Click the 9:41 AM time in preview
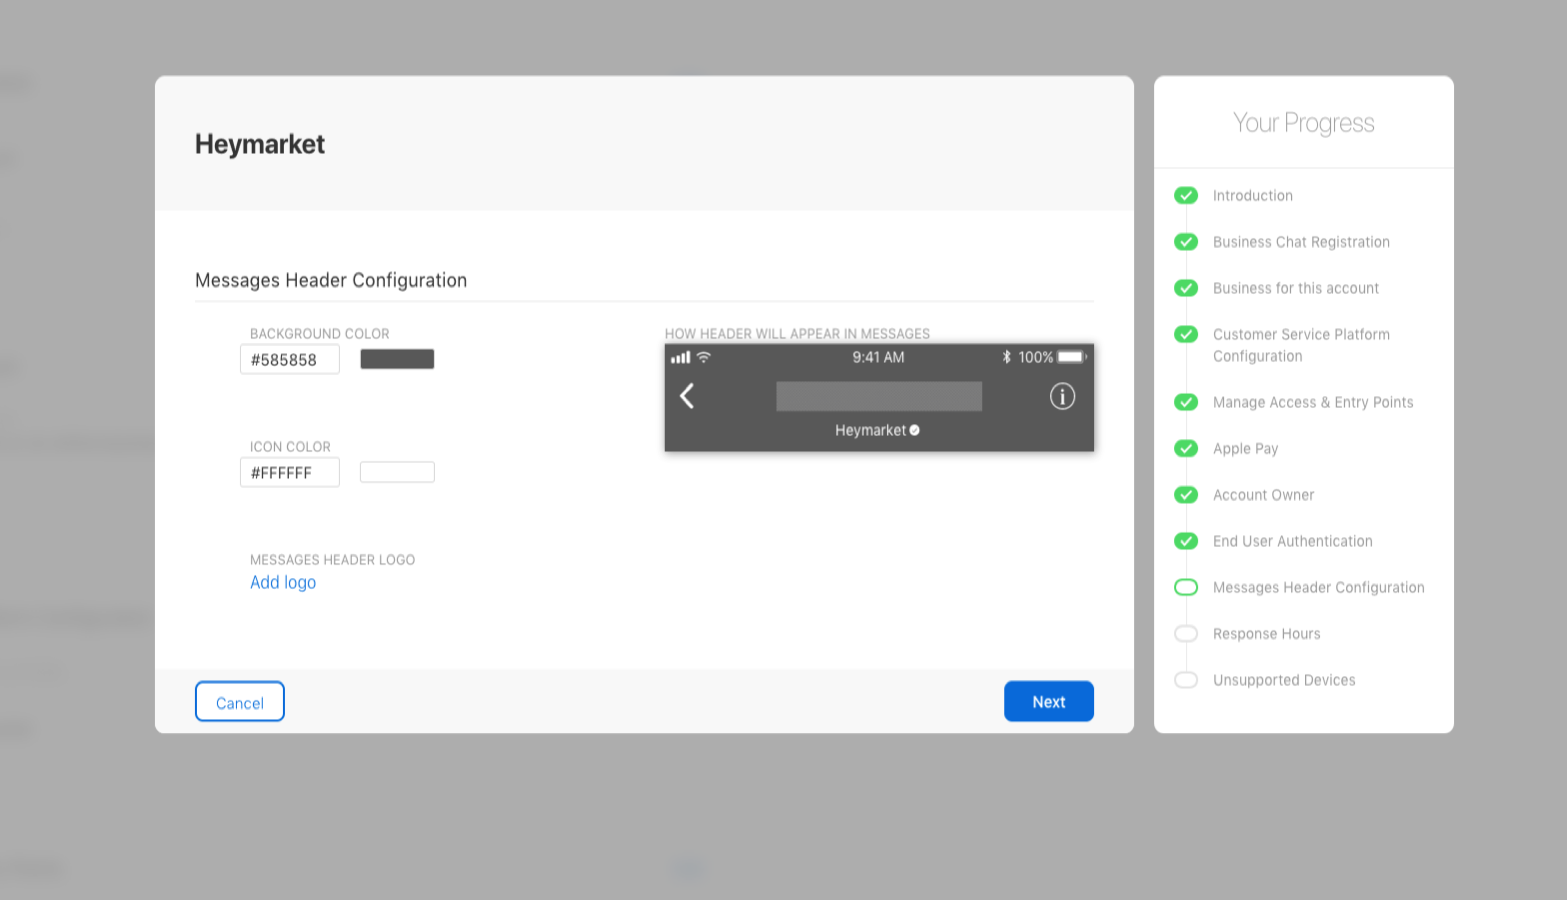 (x=878, y=357)
